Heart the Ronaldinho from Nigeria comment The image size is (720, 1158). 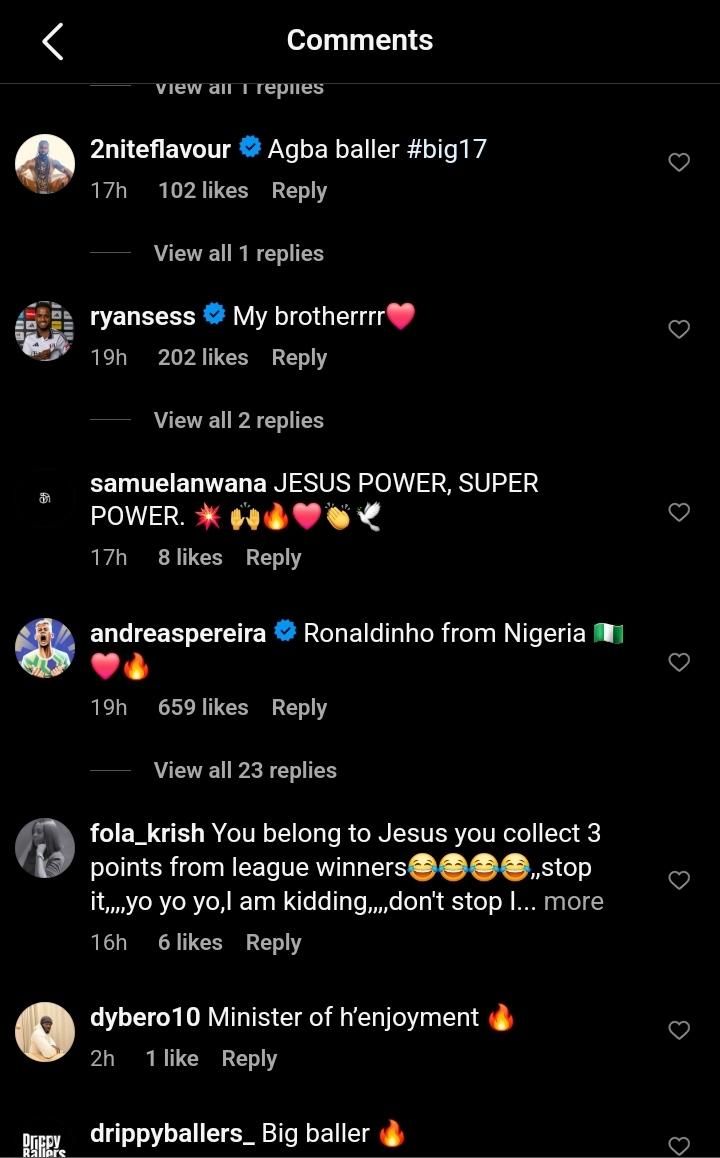[x=679, y=662]
